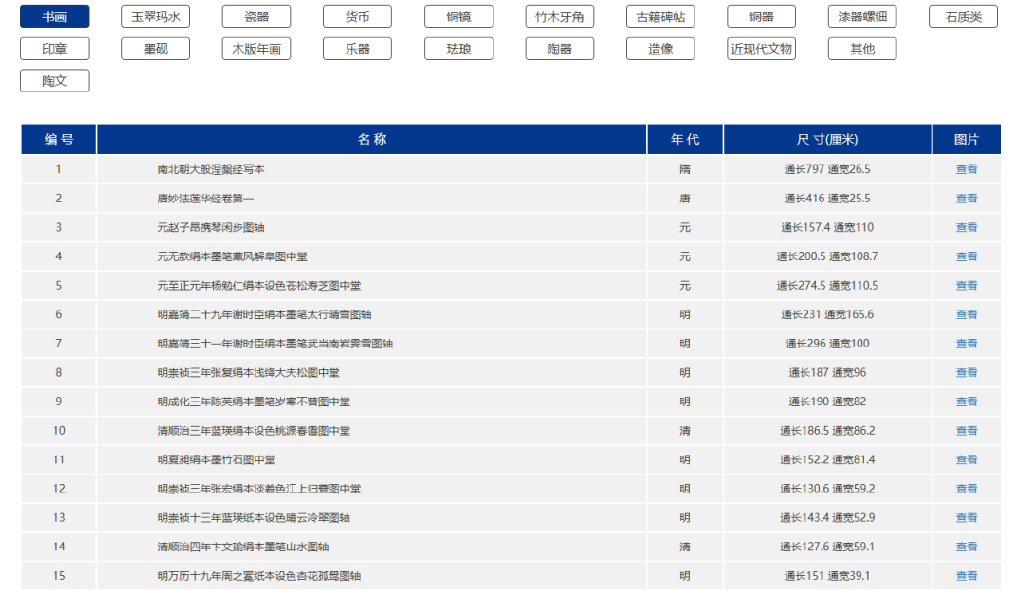This screenshot has width=1024, height=602.
Task: Select the 木版年画 category
Action: click(256, 48)
